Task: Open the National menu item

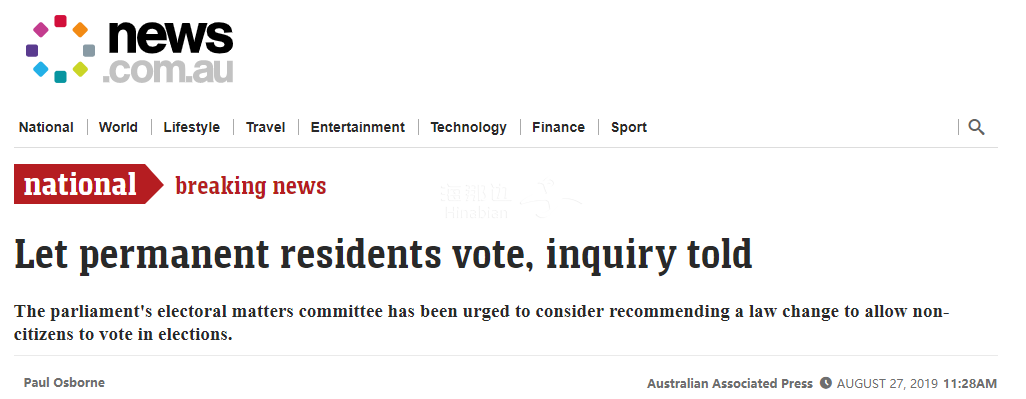Action: pyautogui.click(x=46, y=128)
